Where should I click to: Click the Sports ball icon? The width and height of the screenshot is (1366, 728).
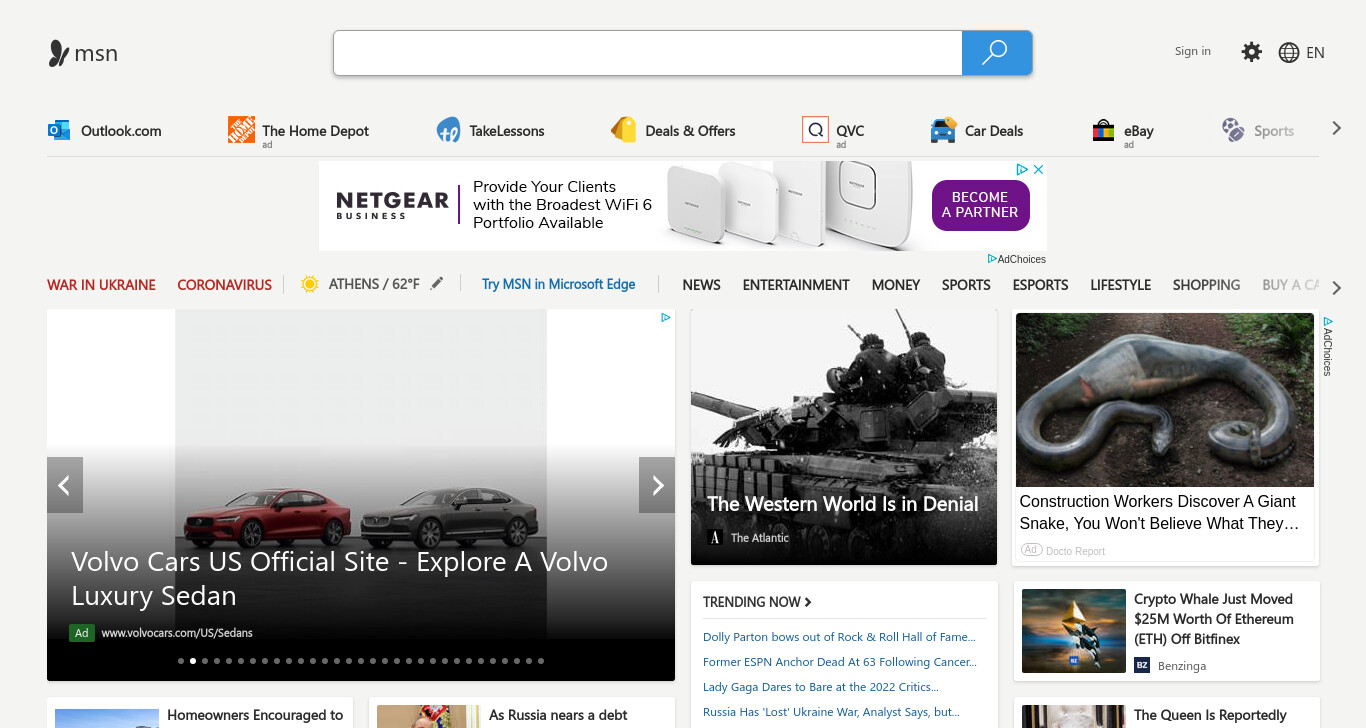click(1233, 130)
